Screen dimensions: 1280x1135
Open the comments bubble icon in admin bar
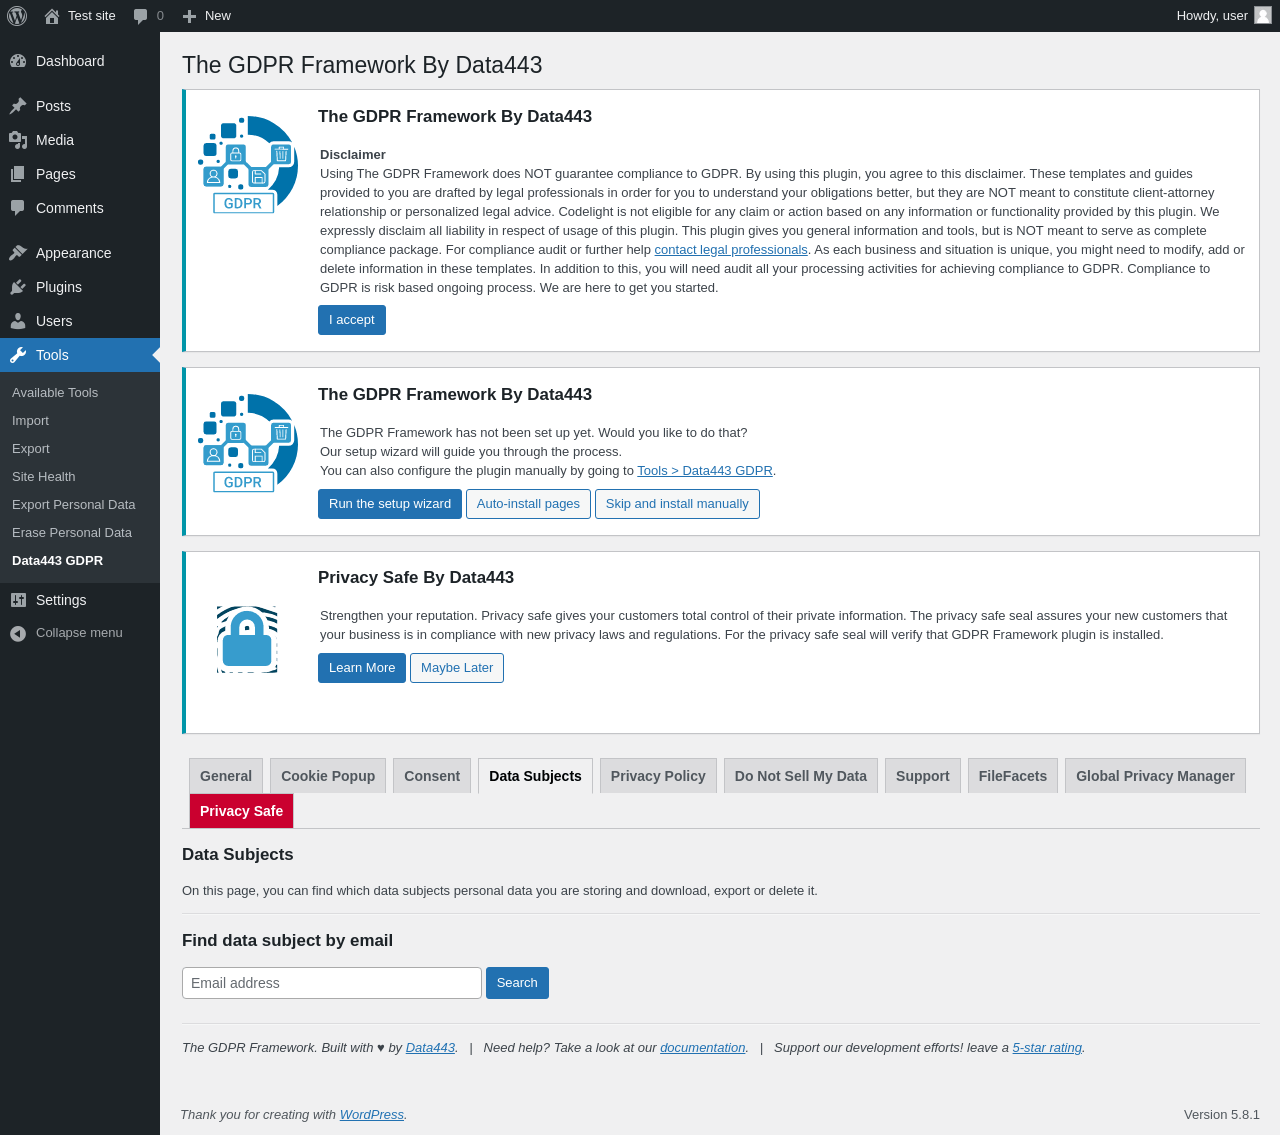coord(141,16)
